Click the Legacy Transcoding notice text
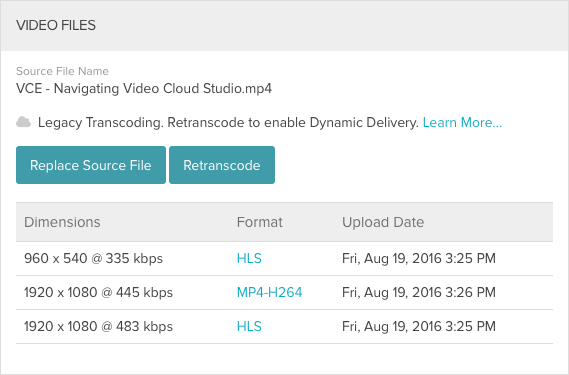 229,122
